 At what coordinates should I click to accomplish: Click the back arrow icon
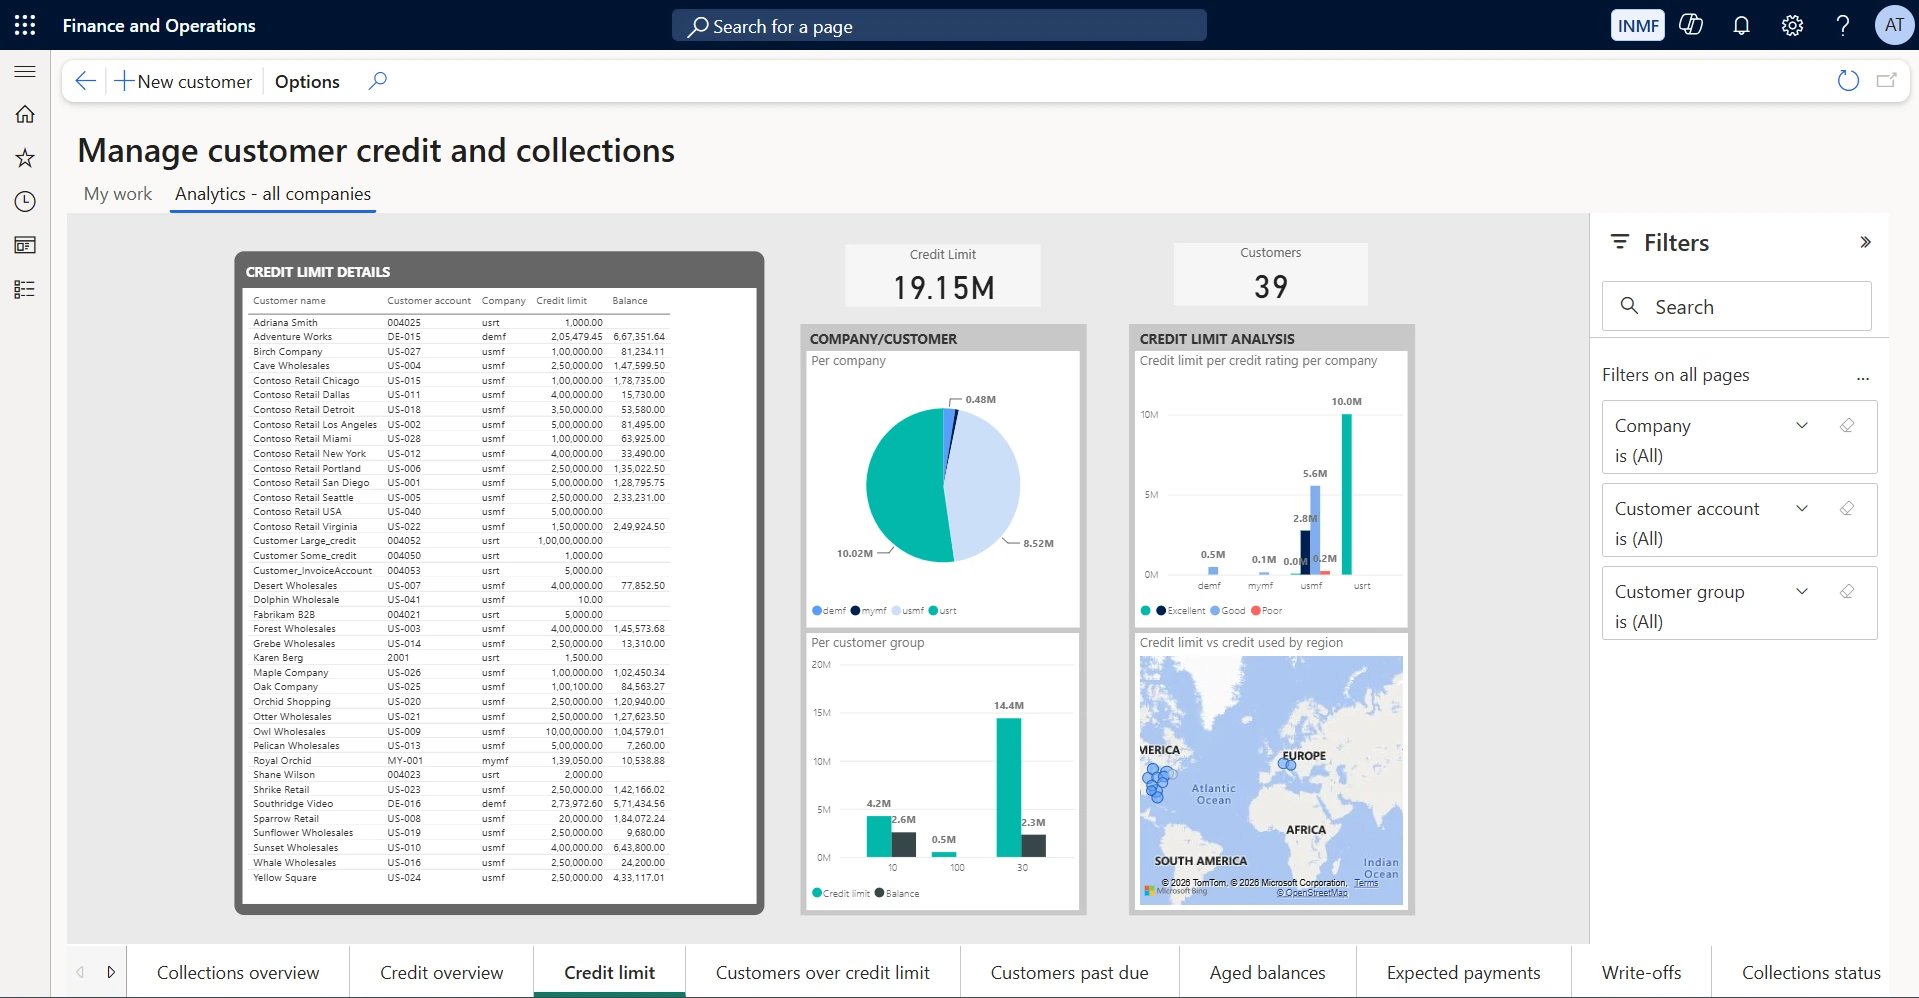(x=86, y=81)
